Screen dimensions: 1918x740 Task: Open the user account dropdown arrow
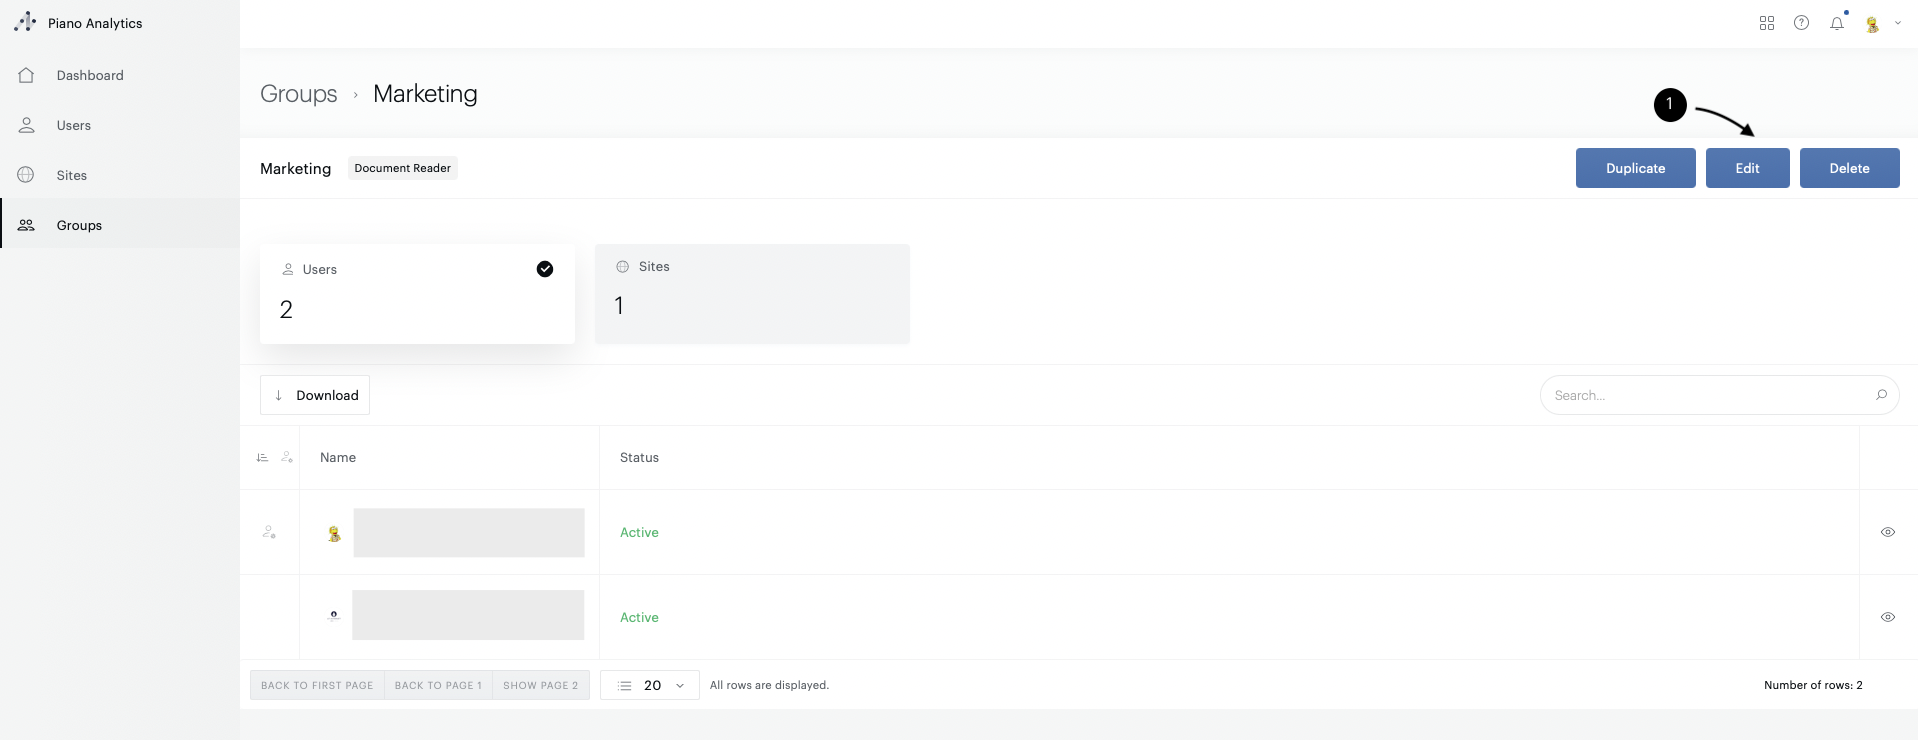[x=1897, y=23]
